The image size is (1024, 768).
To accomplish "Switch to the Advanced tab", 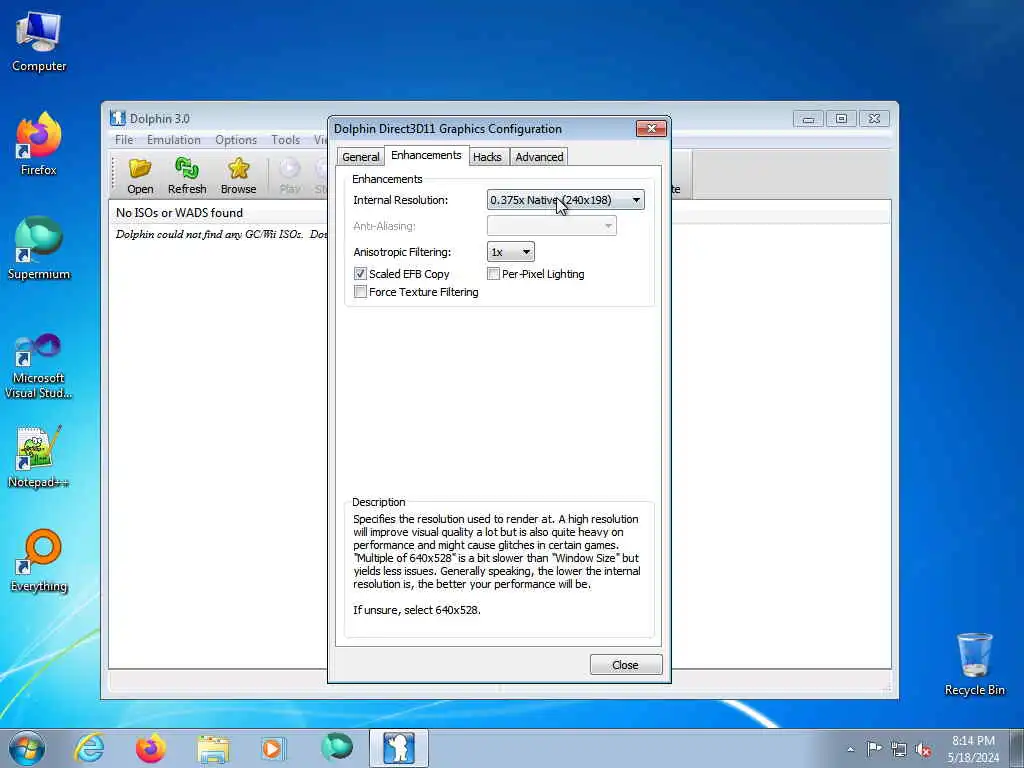I will point(539,157).
